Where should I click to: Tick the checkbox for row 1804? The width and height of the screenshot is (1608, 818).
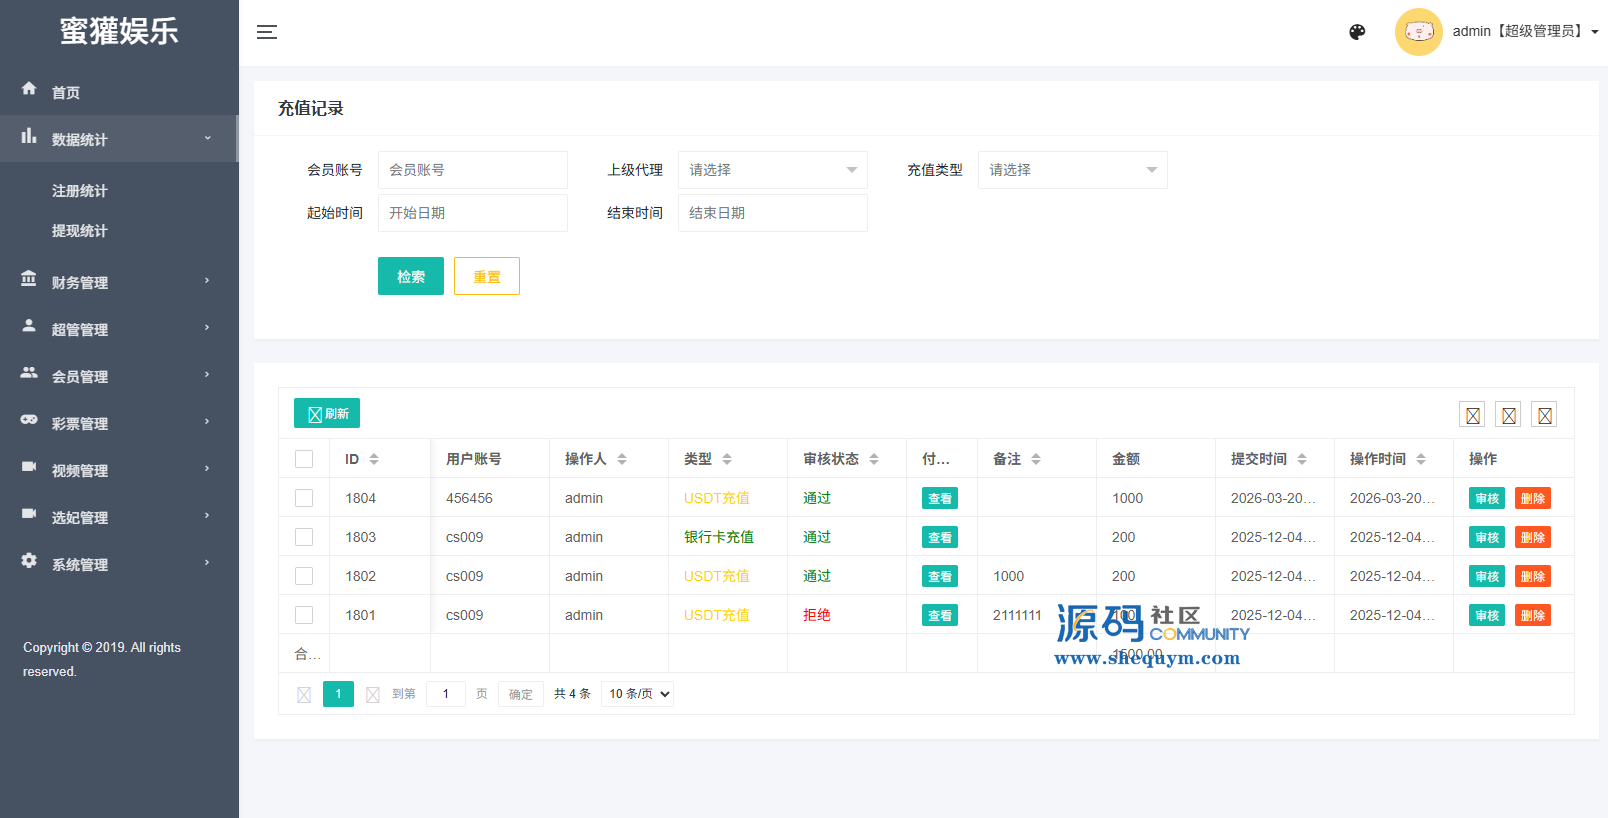304,498
